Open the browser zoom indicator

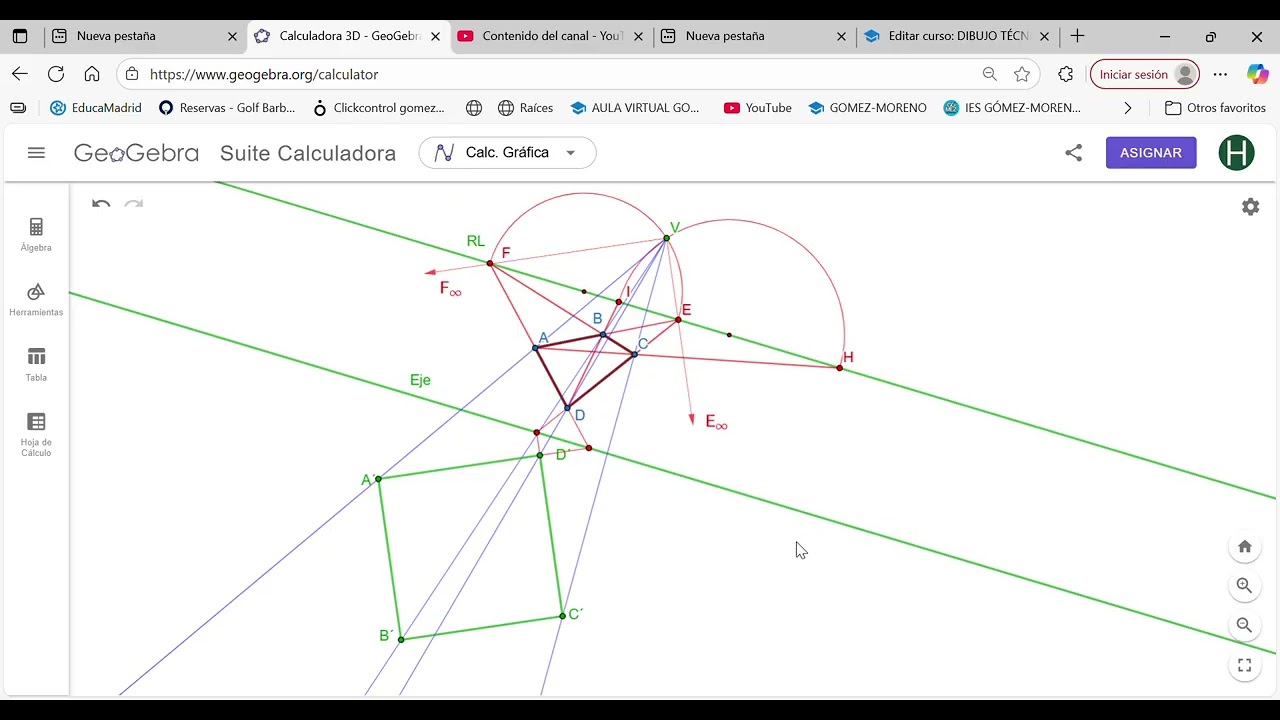click(989, 74)
